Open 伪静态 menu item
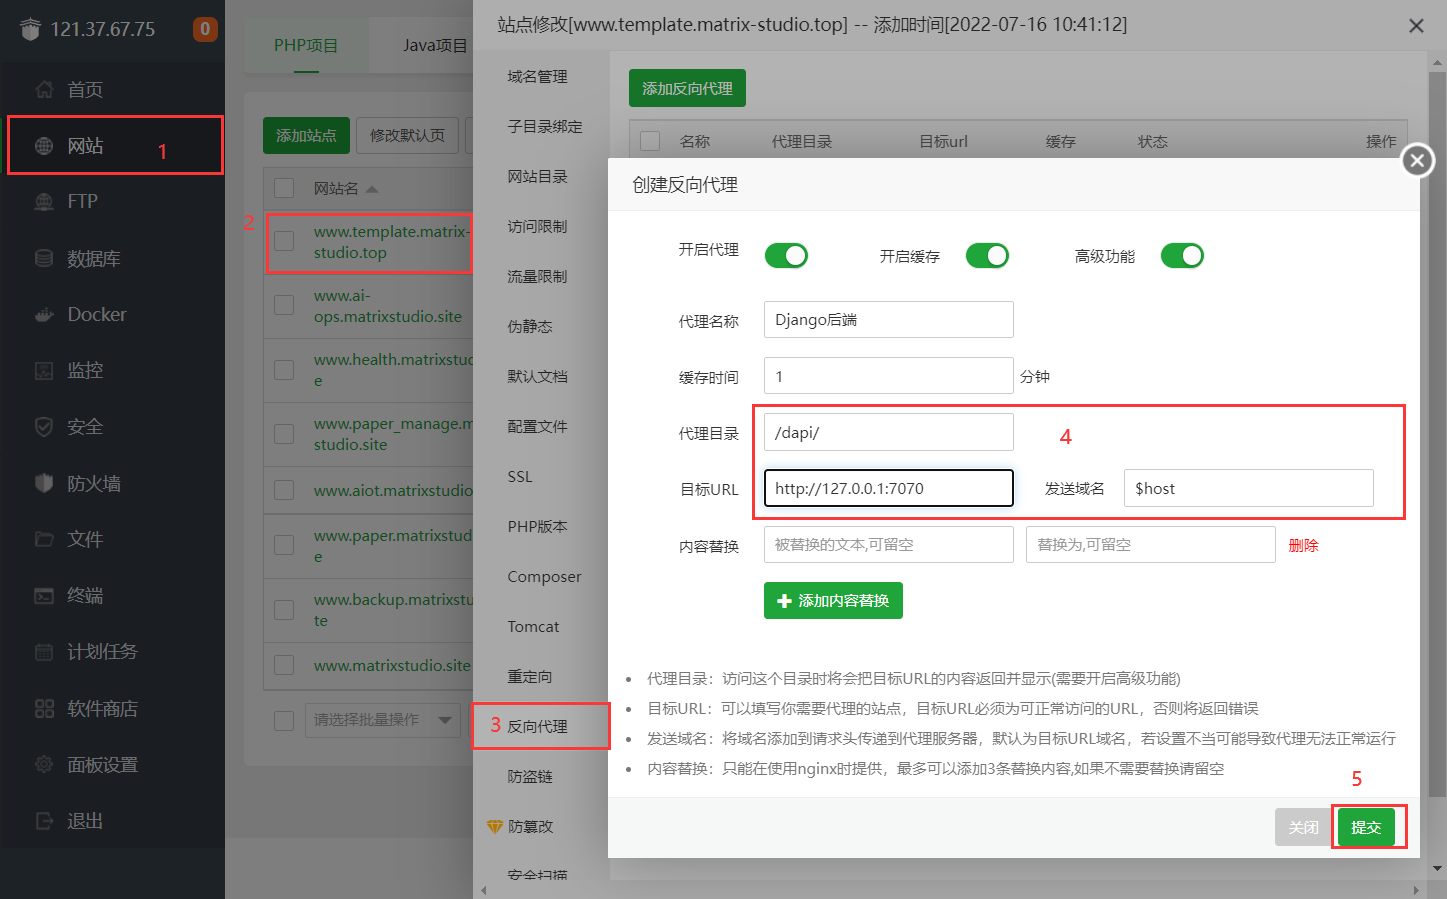The height and width of the screenshot is (899, 1447). point(530,327)
